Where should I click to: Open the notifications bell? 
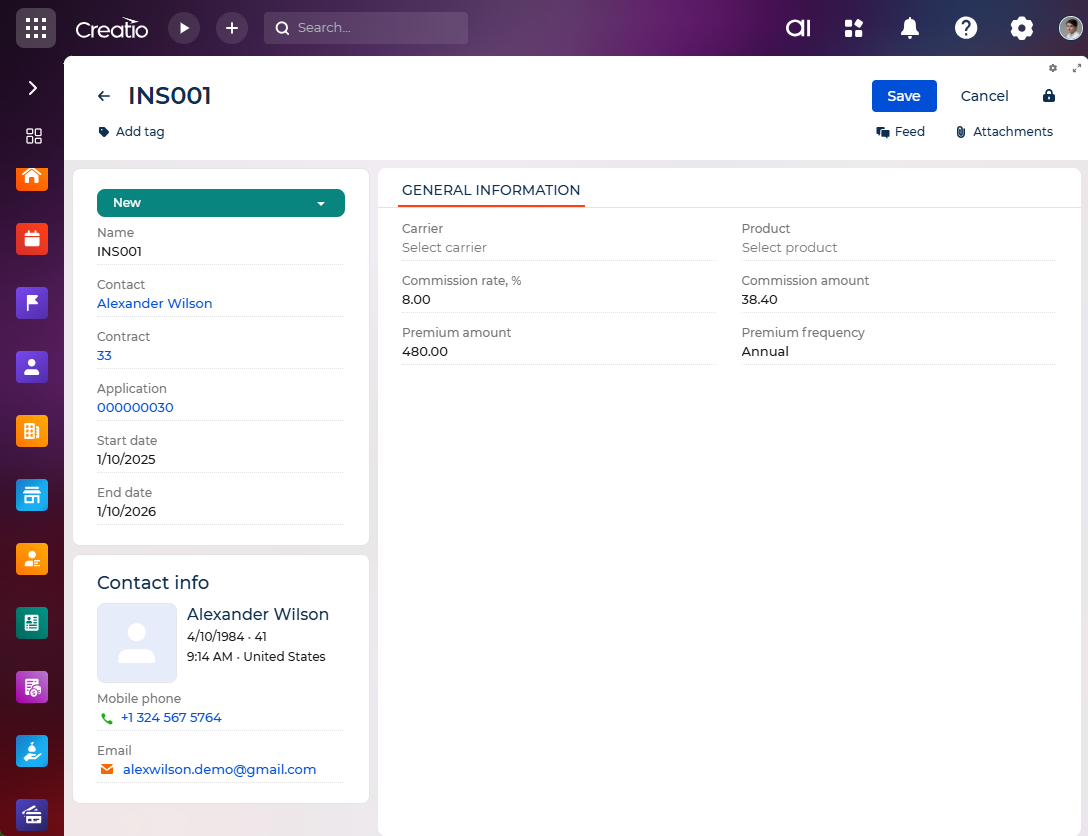tap(910, 28)
